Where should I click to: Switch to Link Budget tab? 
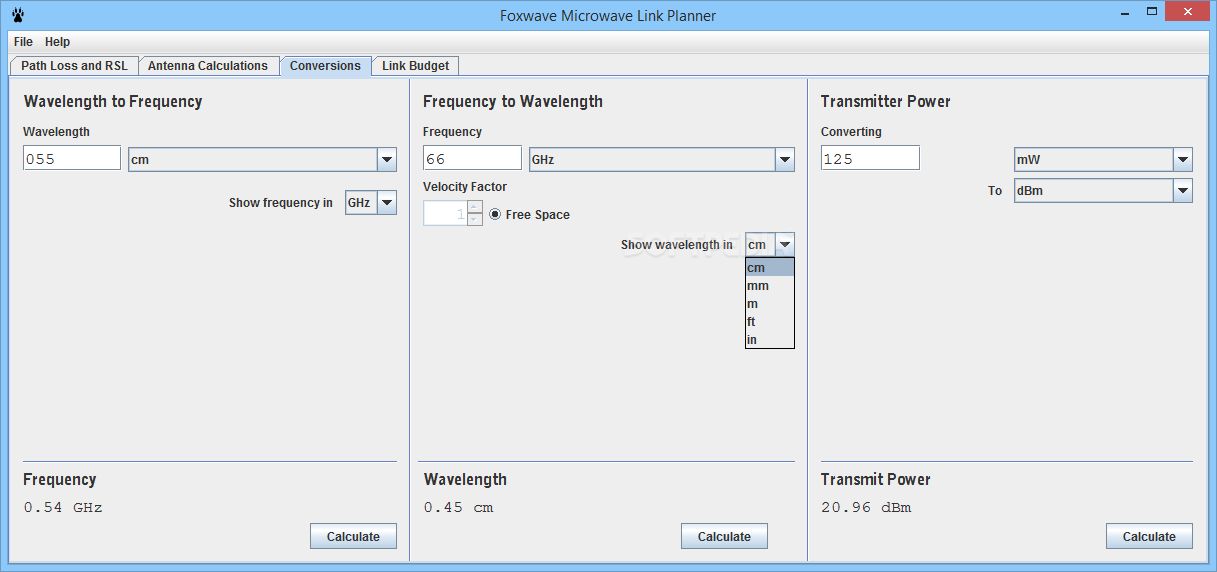coord(416,66)
